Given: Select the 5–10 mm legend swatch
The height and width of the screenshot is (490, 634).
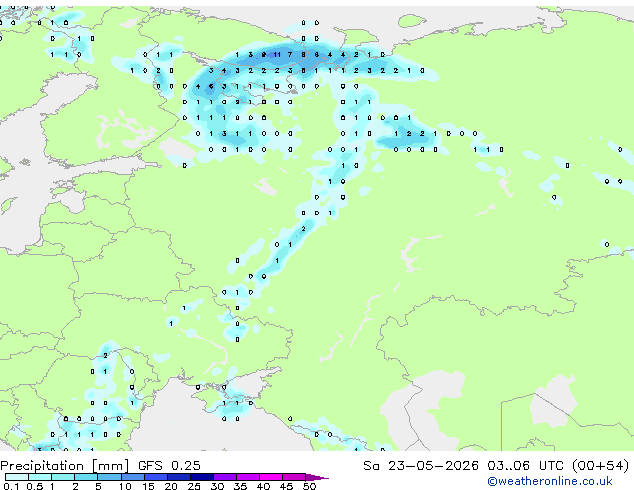Looking at the screenshot, I should point(109,477).
